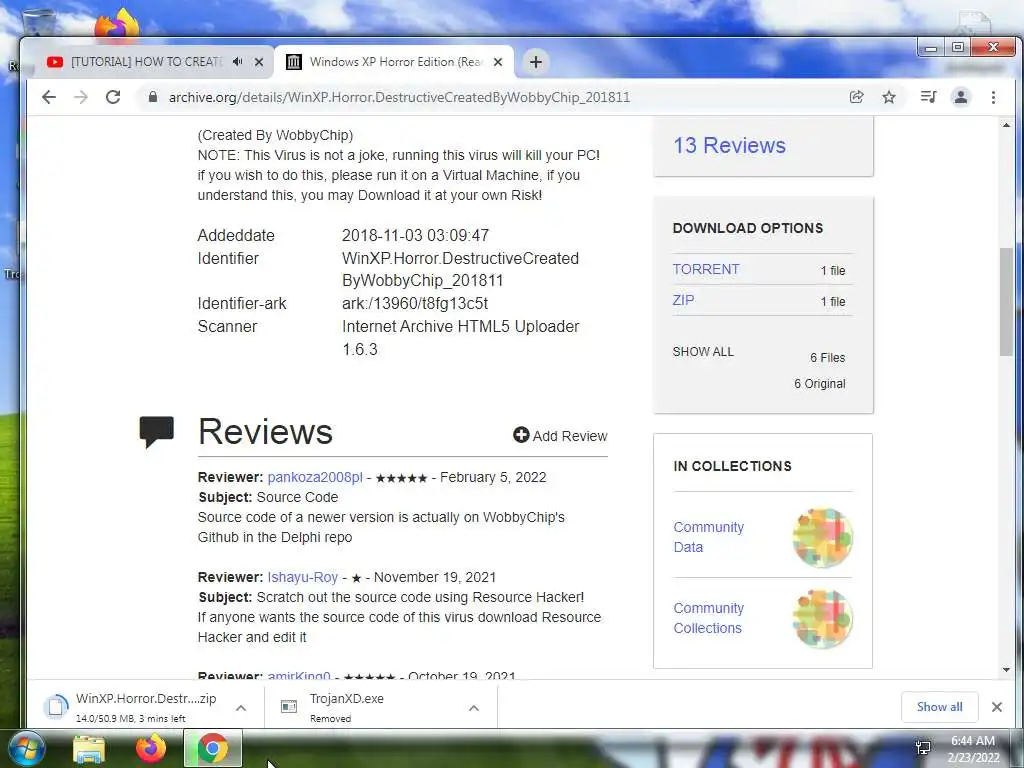Open reviewer amirKing0 profile
Viewport: 1024px width, 768px height.
pyautogui.click(x=299, y=675)
